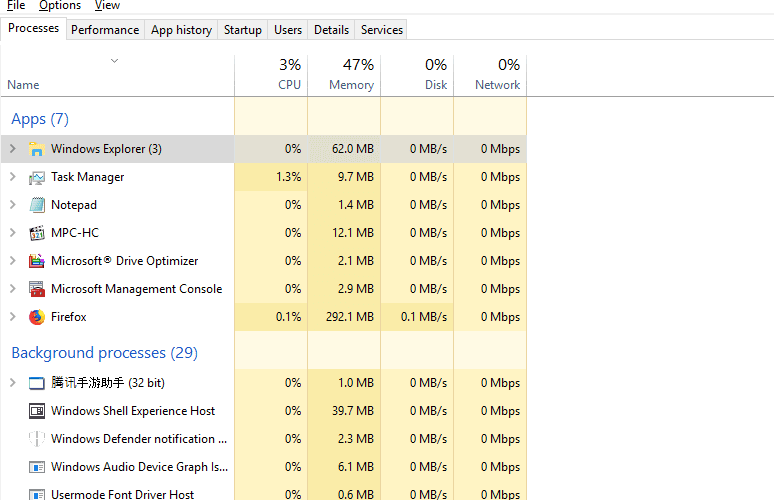
Task: Click Task Manager's 1.3% CPU value
Action: [288, 177]
